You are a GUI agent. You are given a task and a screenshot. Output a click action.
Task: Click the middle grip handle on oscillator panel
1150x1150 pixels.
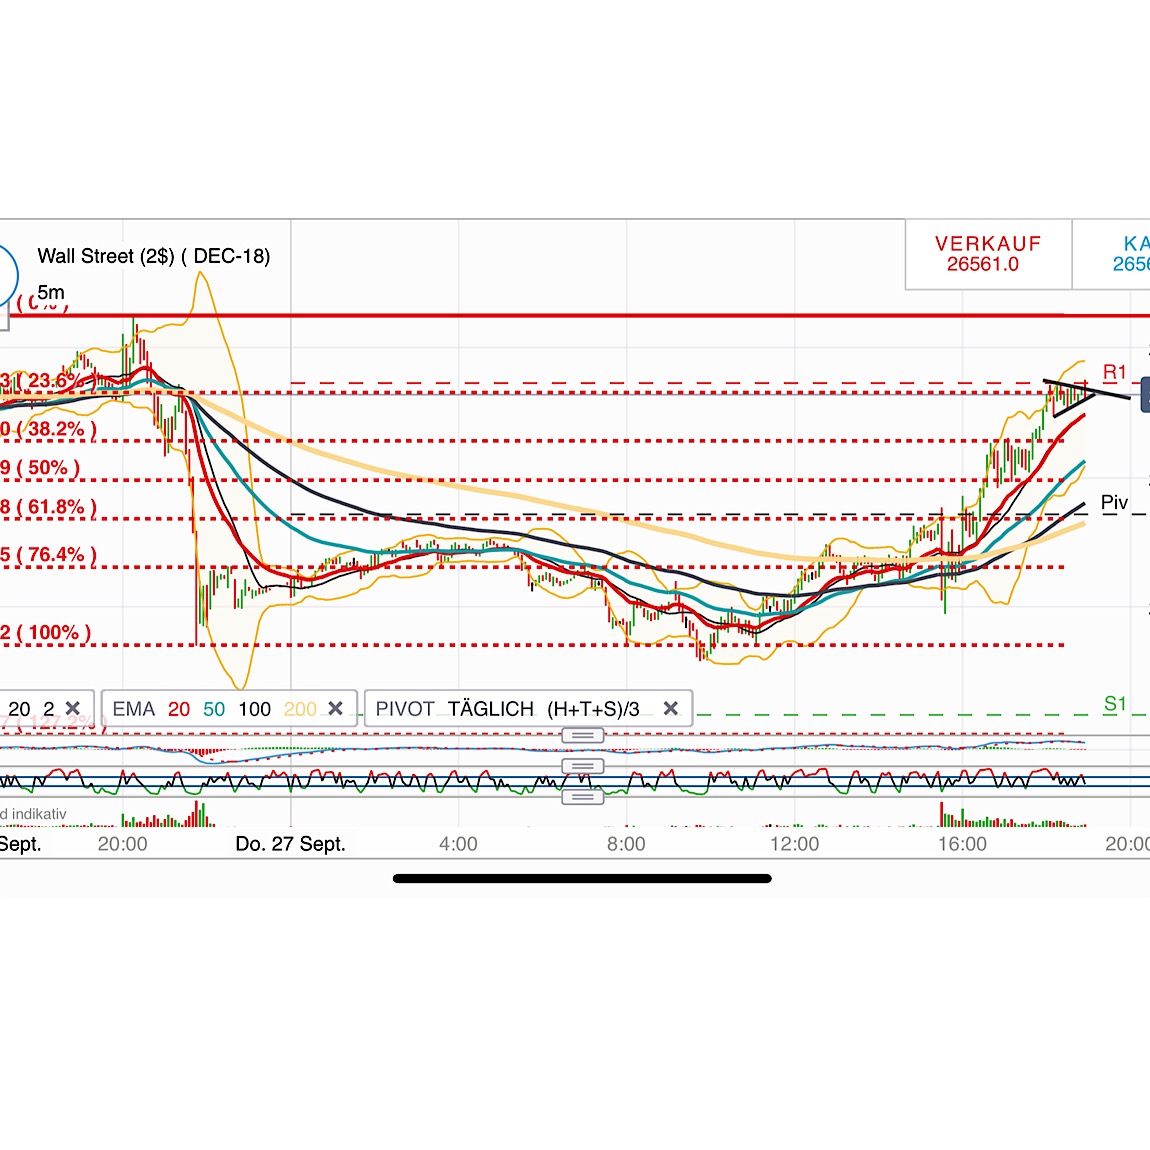tap(583, 766)
